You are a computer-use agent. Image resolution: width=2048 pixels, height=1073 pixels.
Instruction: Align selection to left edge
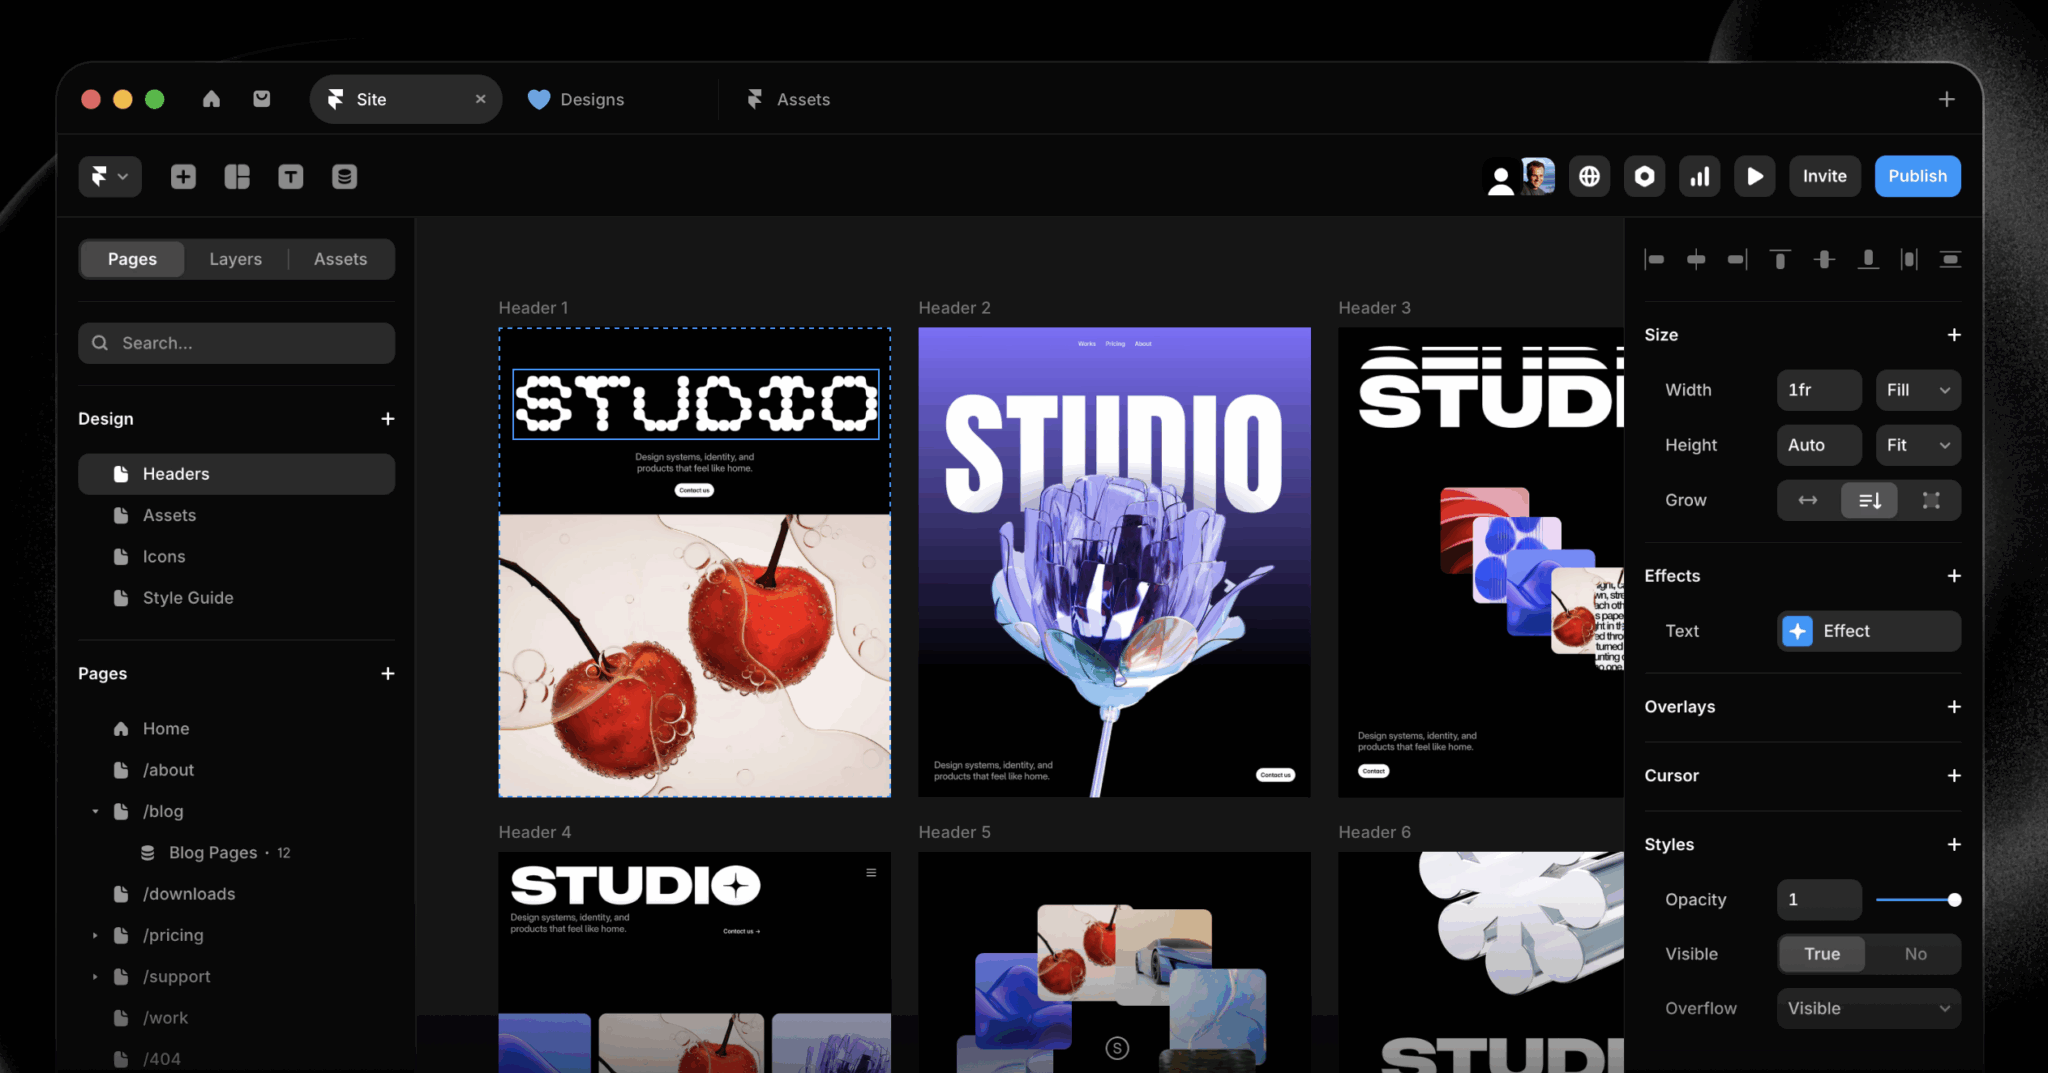pyautogui.click(x=1654, y=259)
